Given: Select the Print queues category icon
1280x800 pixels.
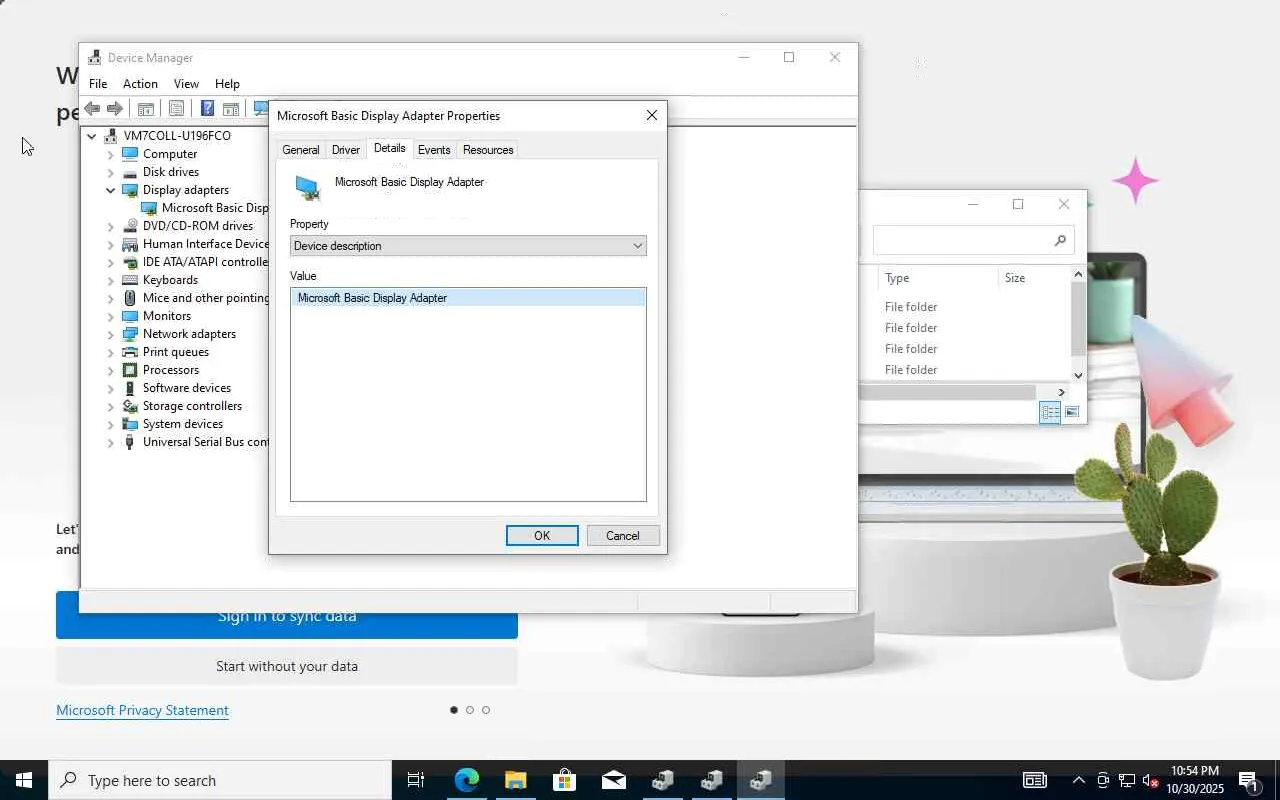Looking at the screenshot, I should point(130,352).
